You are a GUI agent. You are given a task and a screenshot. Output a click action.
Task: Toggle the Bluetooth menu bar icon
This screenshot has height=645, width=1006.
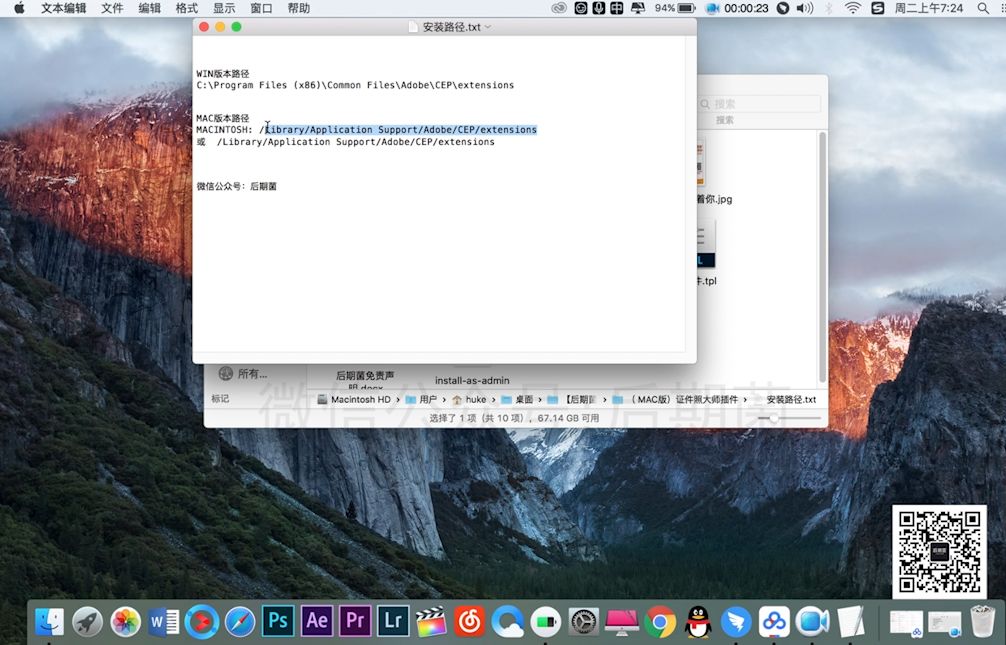[x=828, y=8]
